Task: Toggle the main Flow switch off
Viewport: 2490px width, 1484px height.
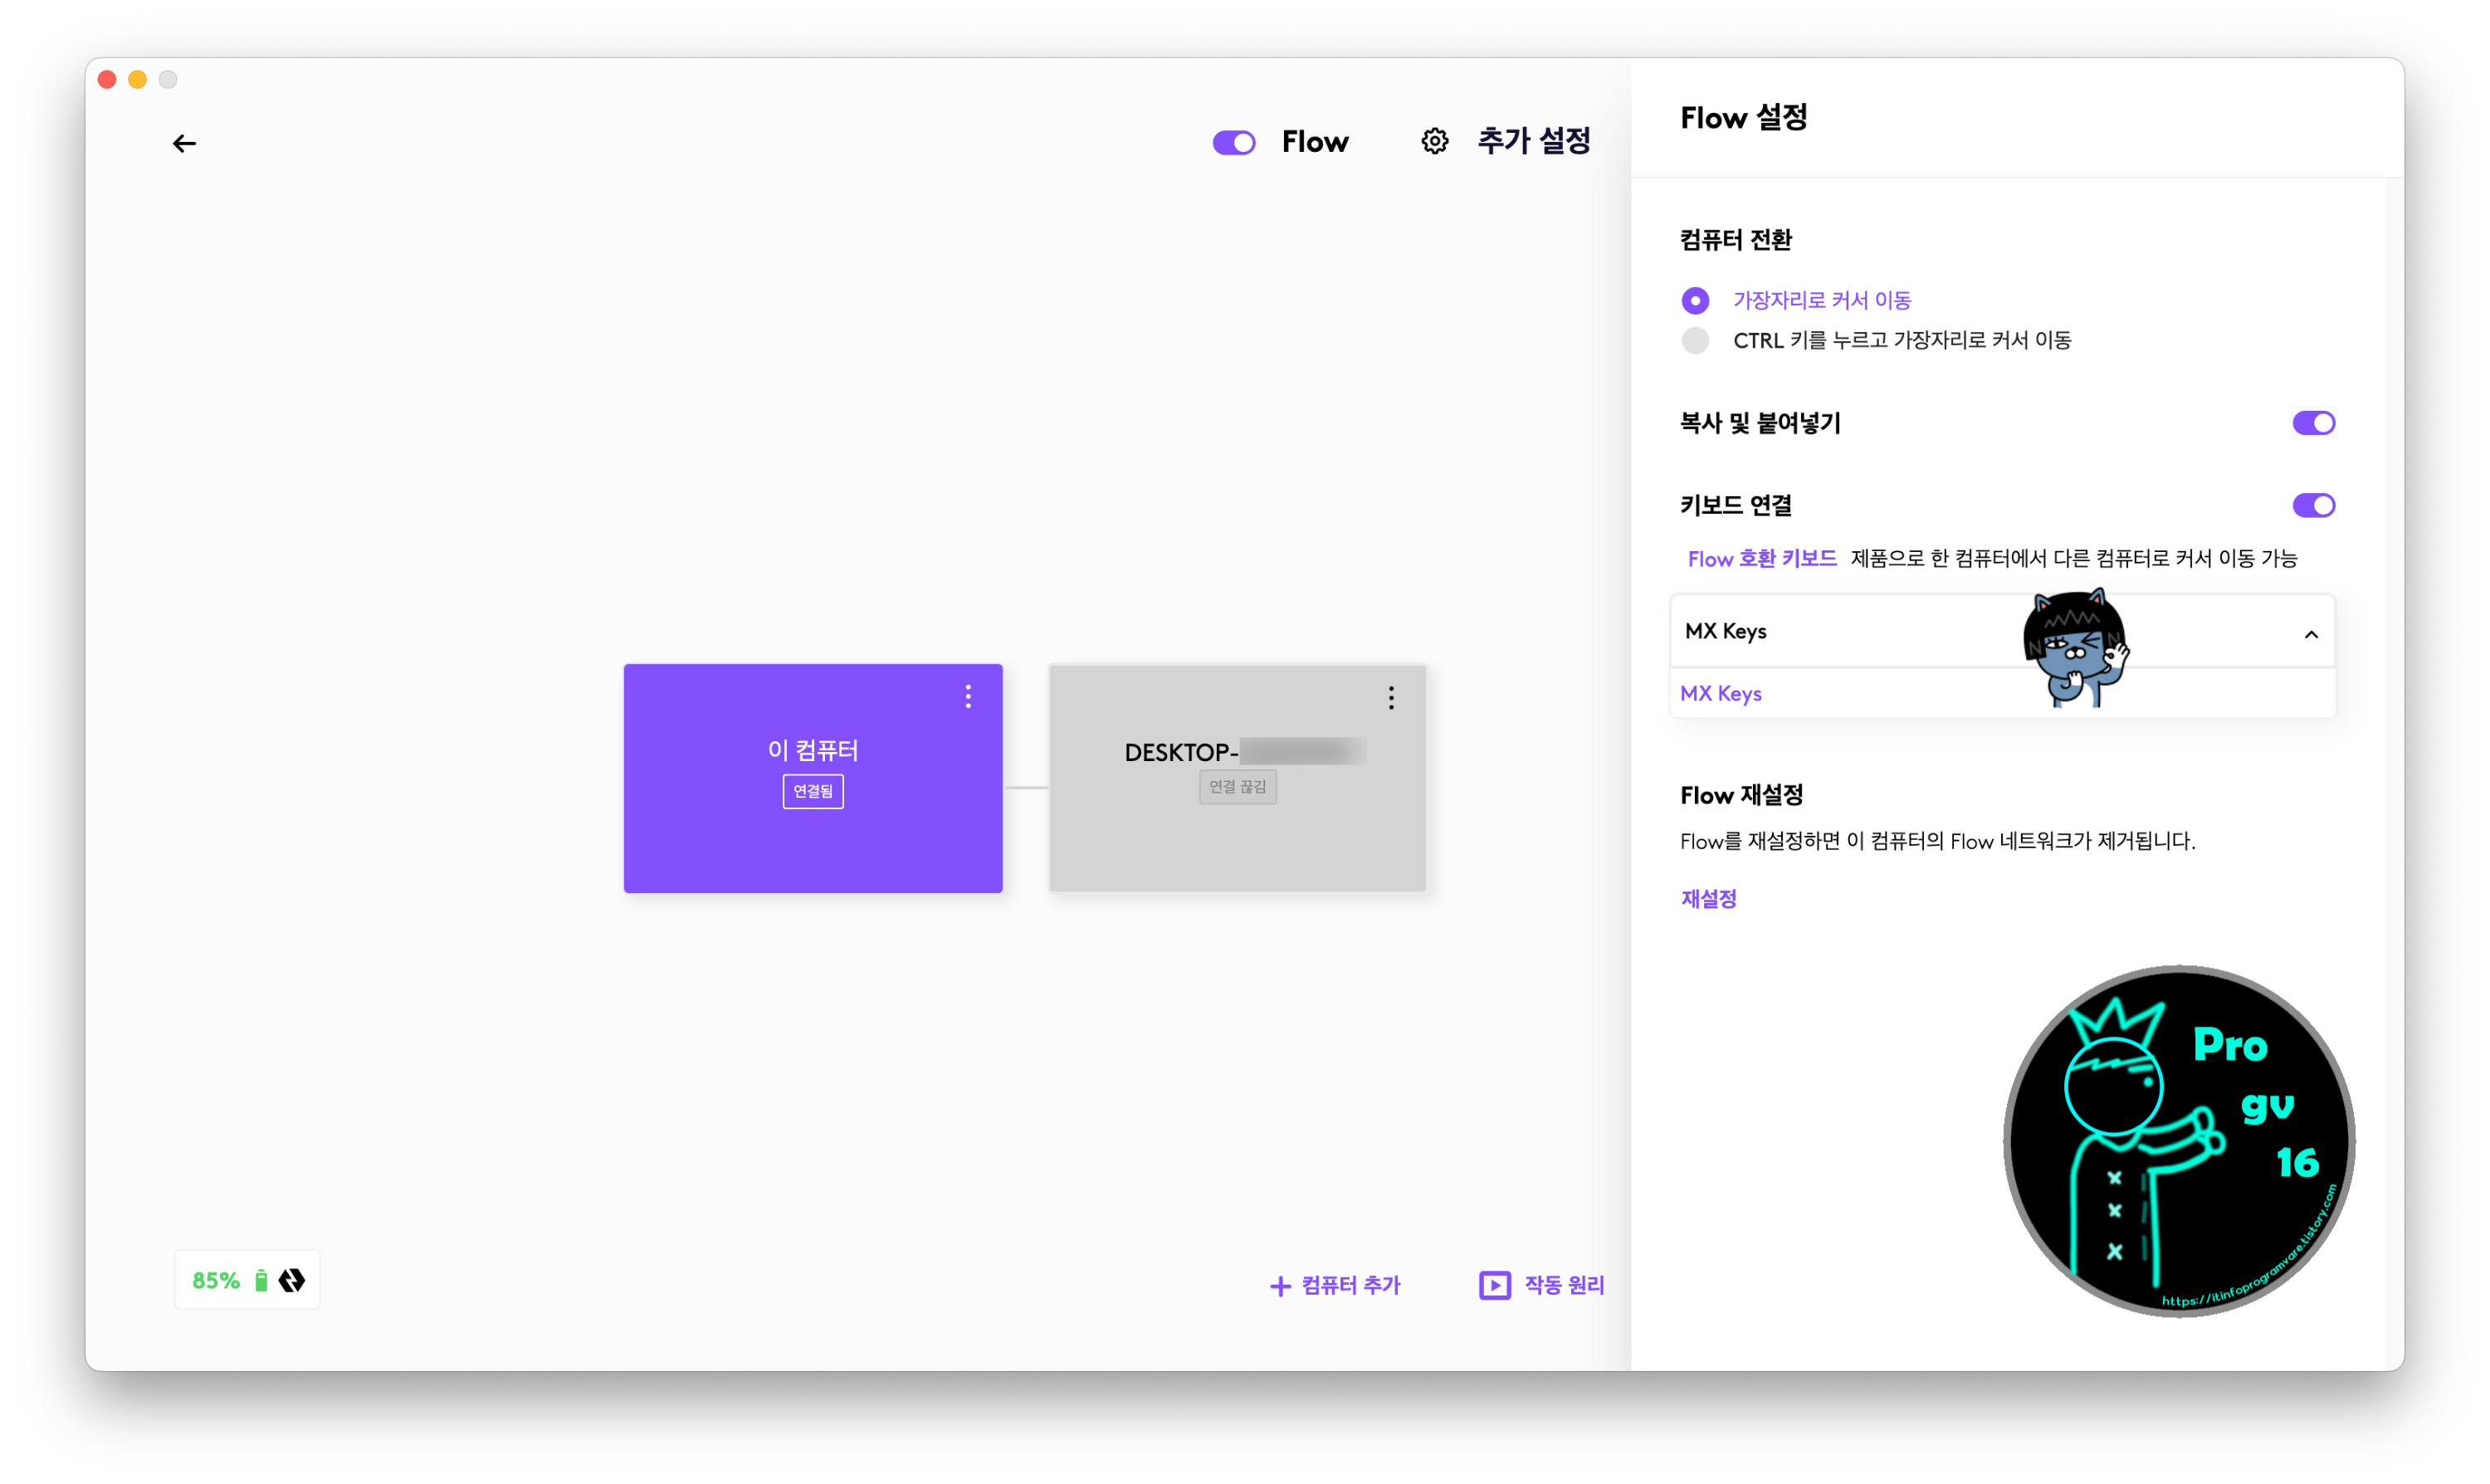Action: [1233, 142]
